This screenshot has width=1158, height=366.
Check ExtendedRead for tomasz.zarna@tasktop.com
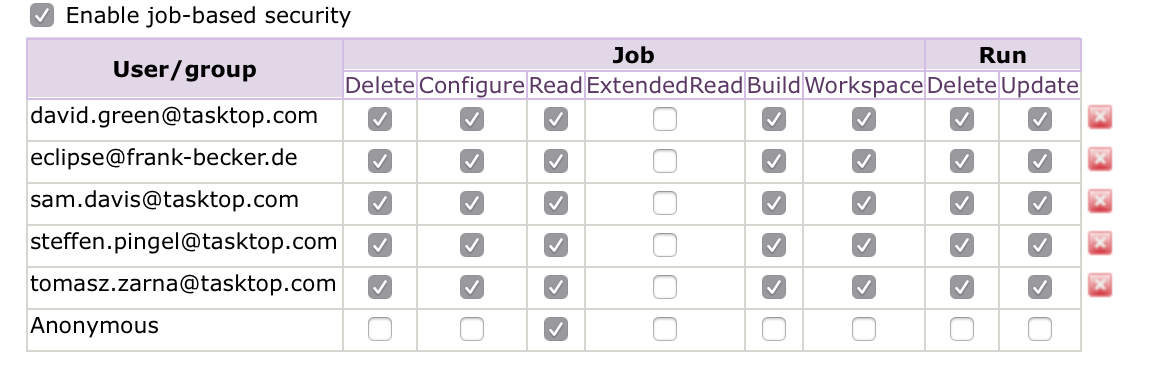pyautogui.click(x=665, y=287)
